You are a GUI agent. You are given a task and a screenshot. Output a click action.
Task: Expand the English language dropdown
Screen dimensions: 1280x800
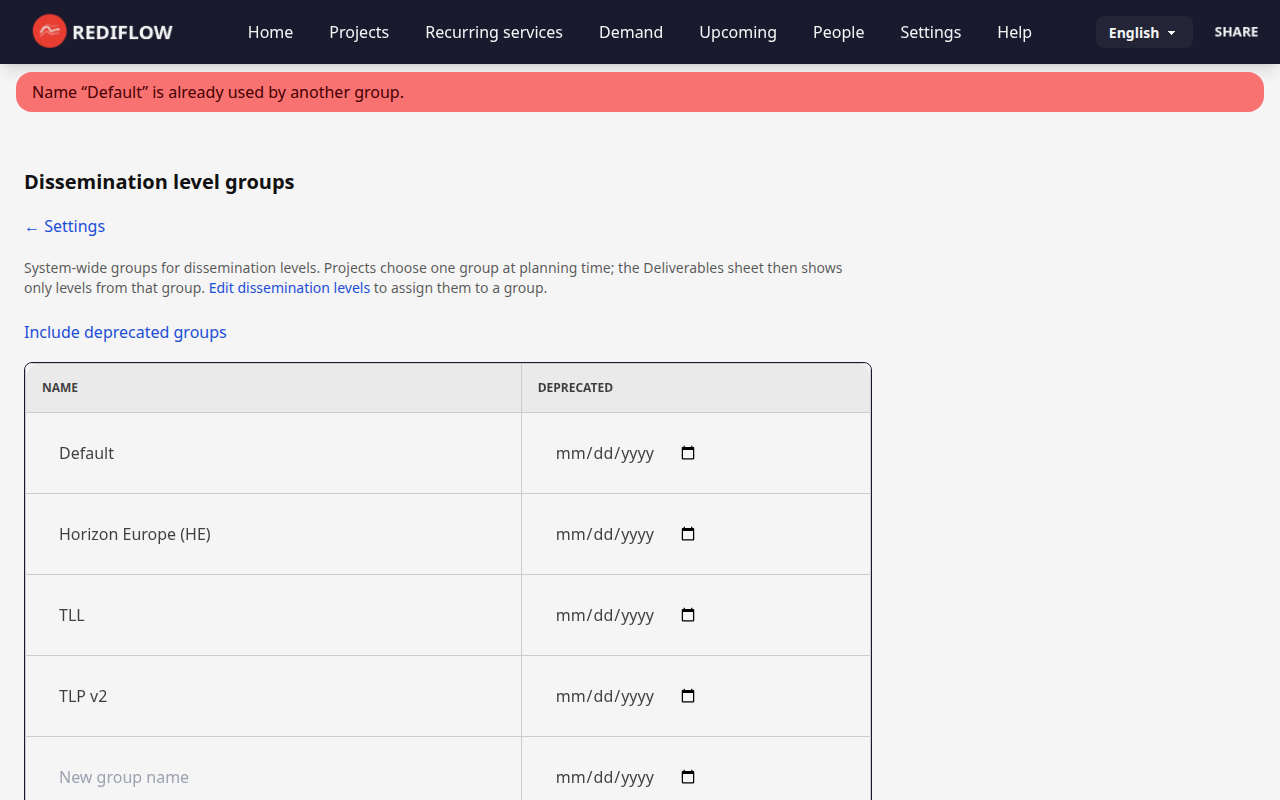coord(1143,31)
